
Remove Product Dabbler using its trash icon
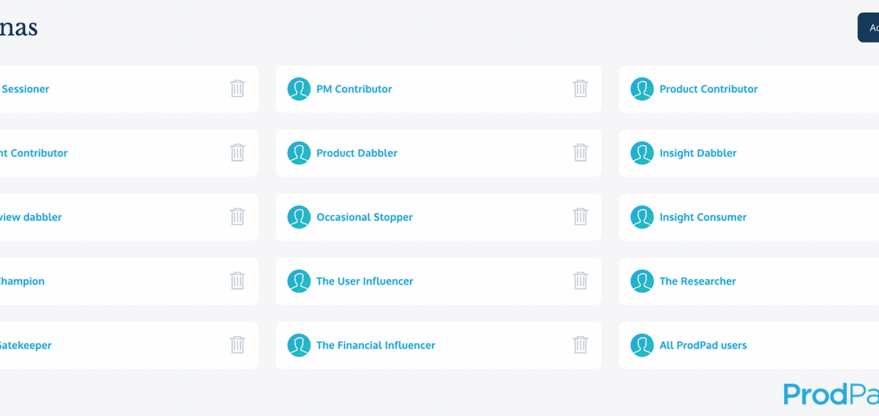click(x=580, y=152)
